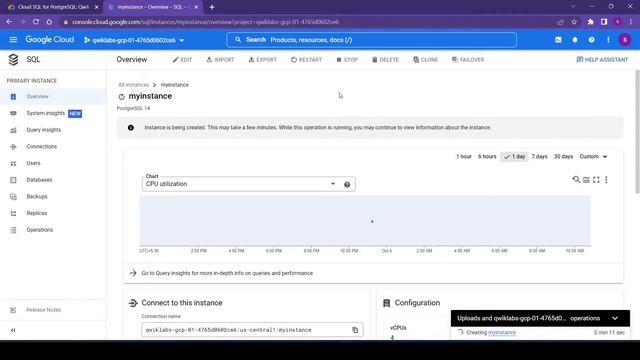Click the Google Cloud logo
Image resolution: width=640 pixels, height=360 pixels.
(x=50, y=40)
